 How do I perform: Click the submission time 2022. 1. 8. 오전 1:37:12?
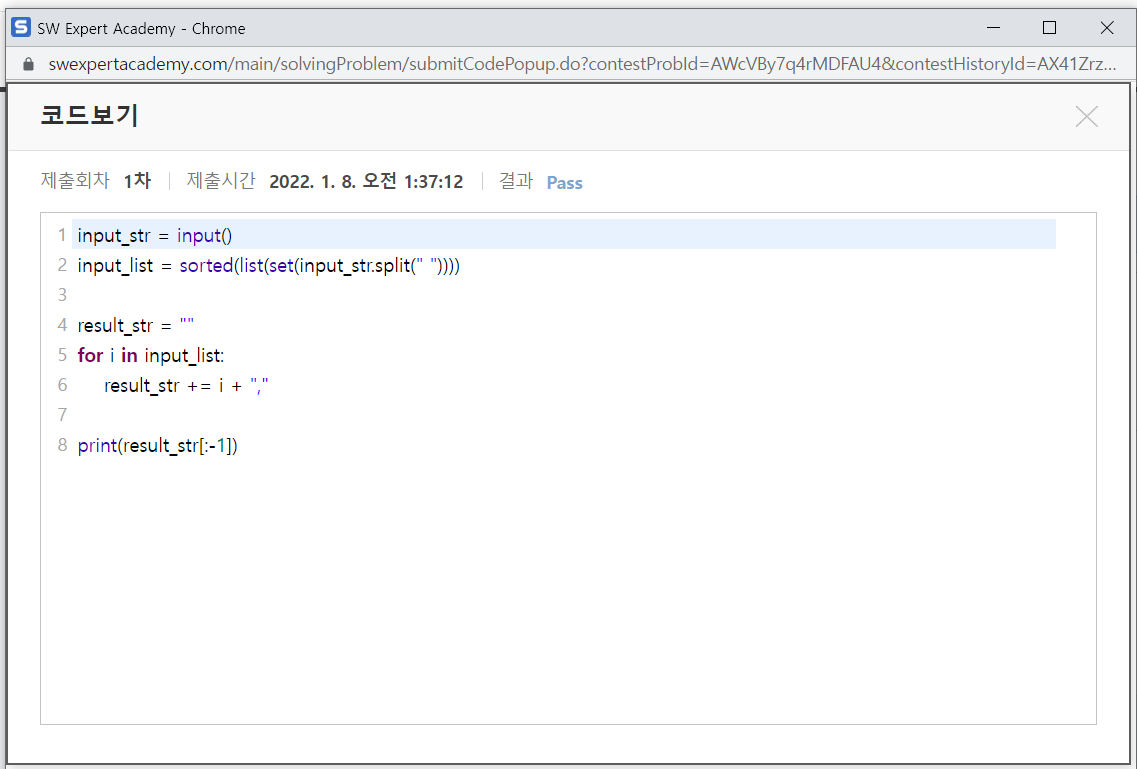pyautogui.click(x=365, y=181)
